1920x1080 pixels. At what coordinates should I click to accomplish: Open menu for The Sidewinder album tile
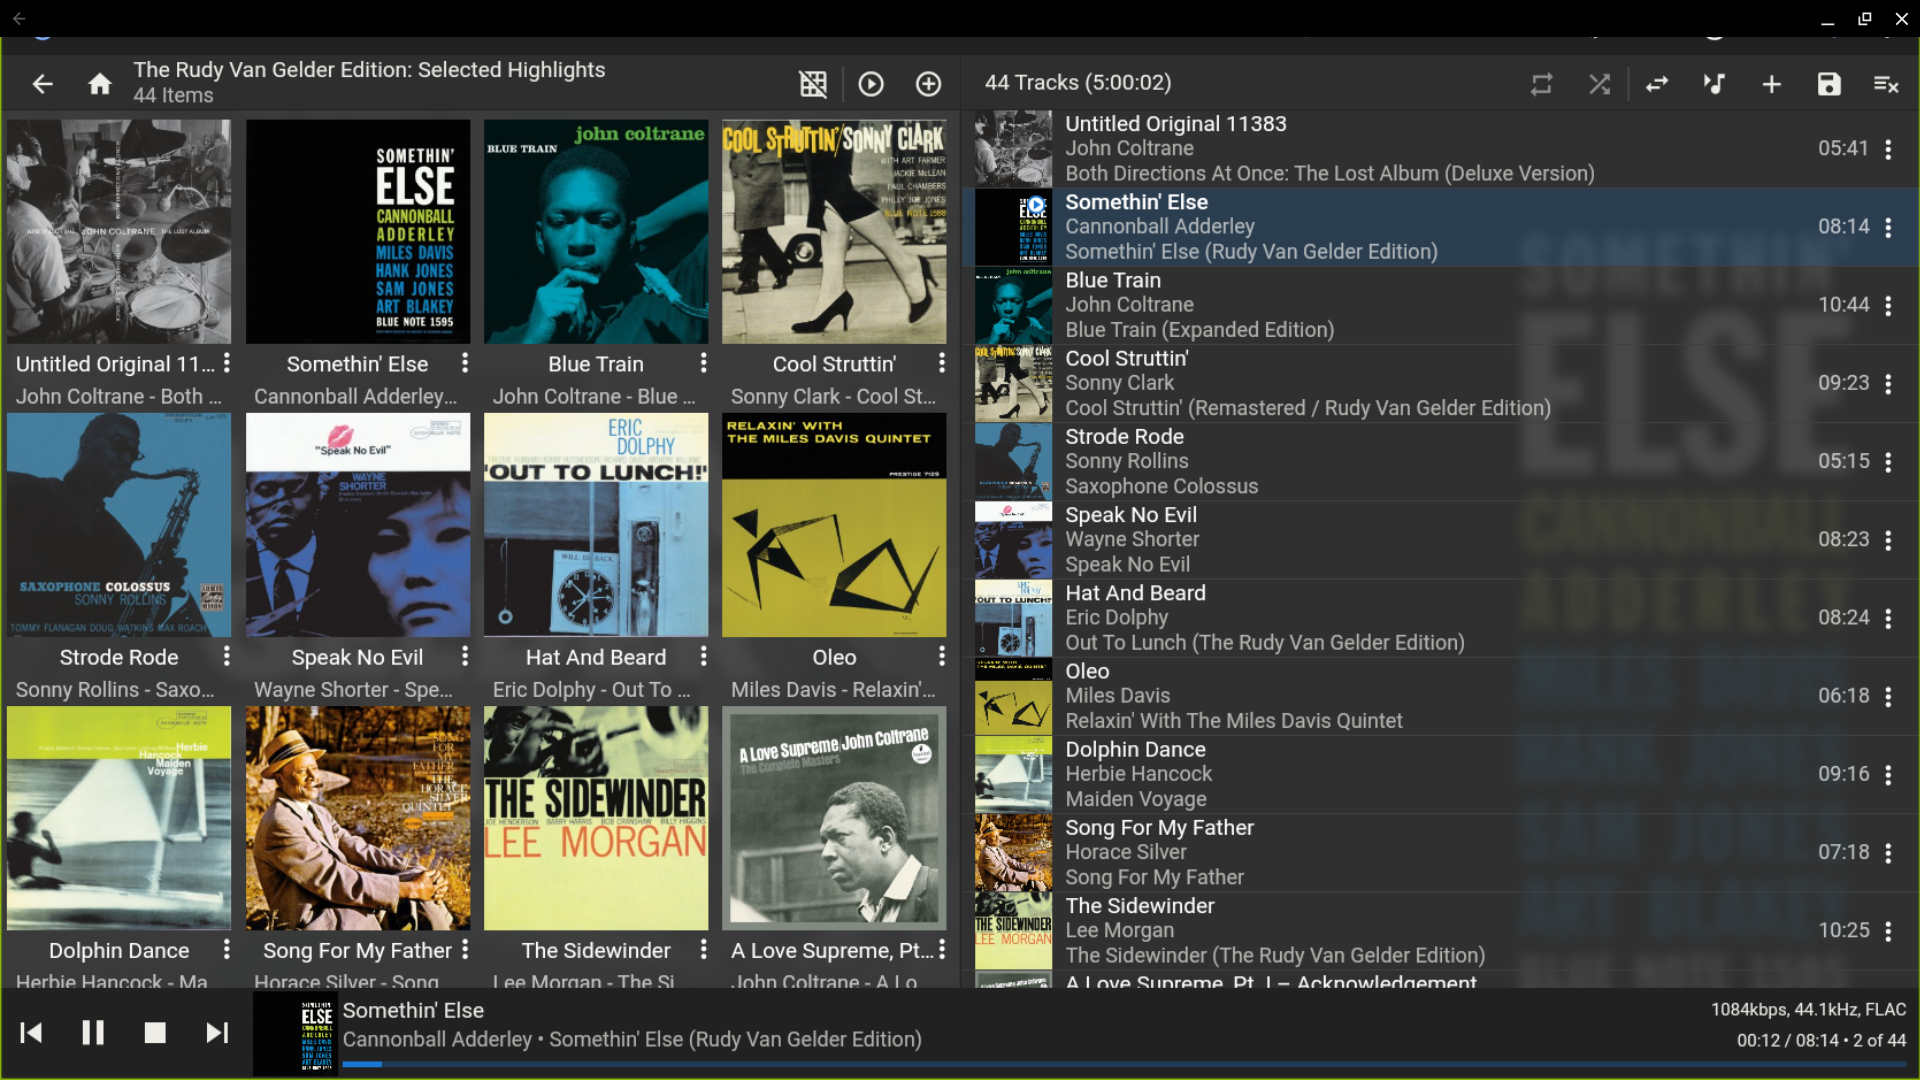point(704,950)
